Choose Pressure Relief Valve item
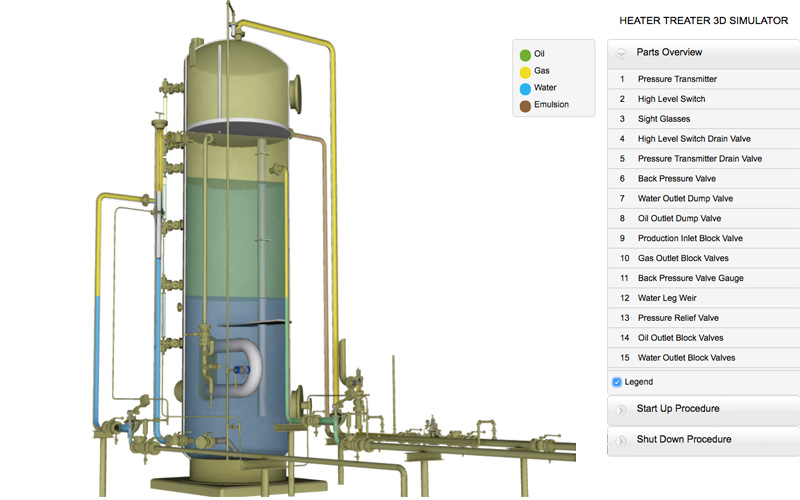The width and height of the screenshot is (800, 500). tap(678, 318)
